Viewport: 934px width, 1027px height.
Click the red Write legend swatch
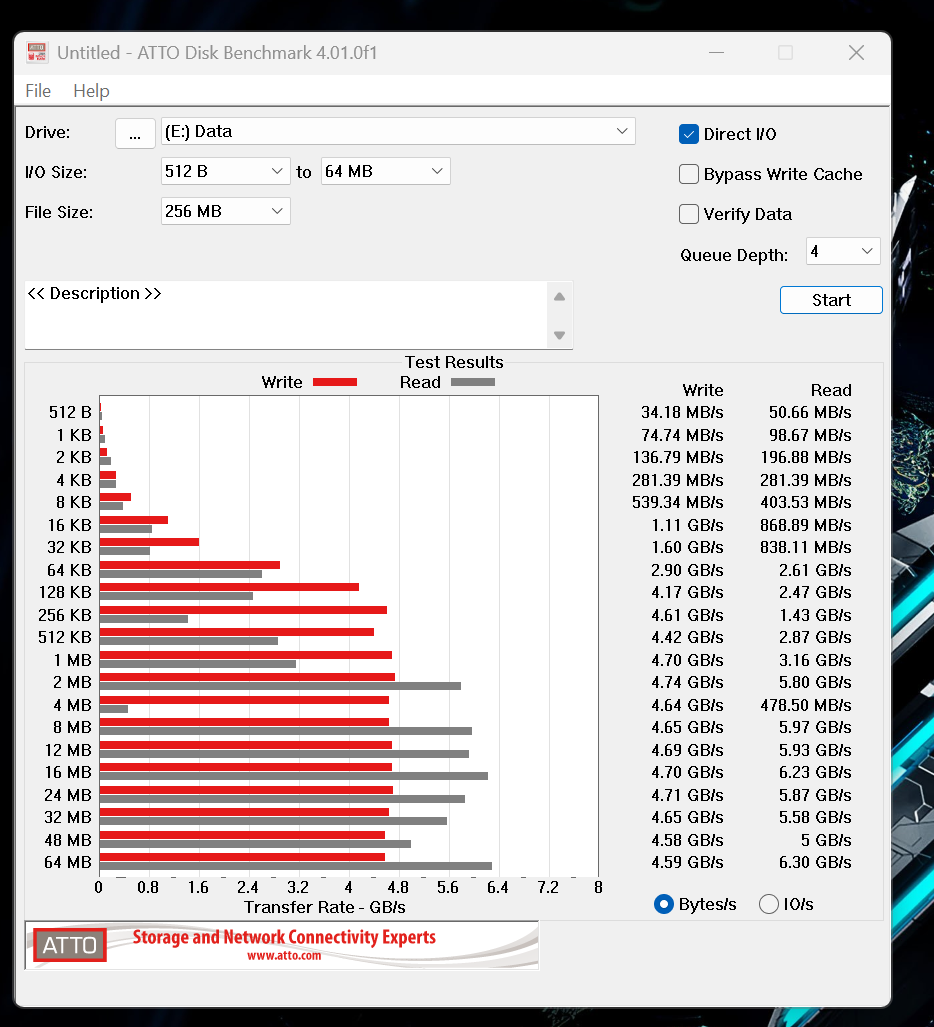(x=335, y=382)
